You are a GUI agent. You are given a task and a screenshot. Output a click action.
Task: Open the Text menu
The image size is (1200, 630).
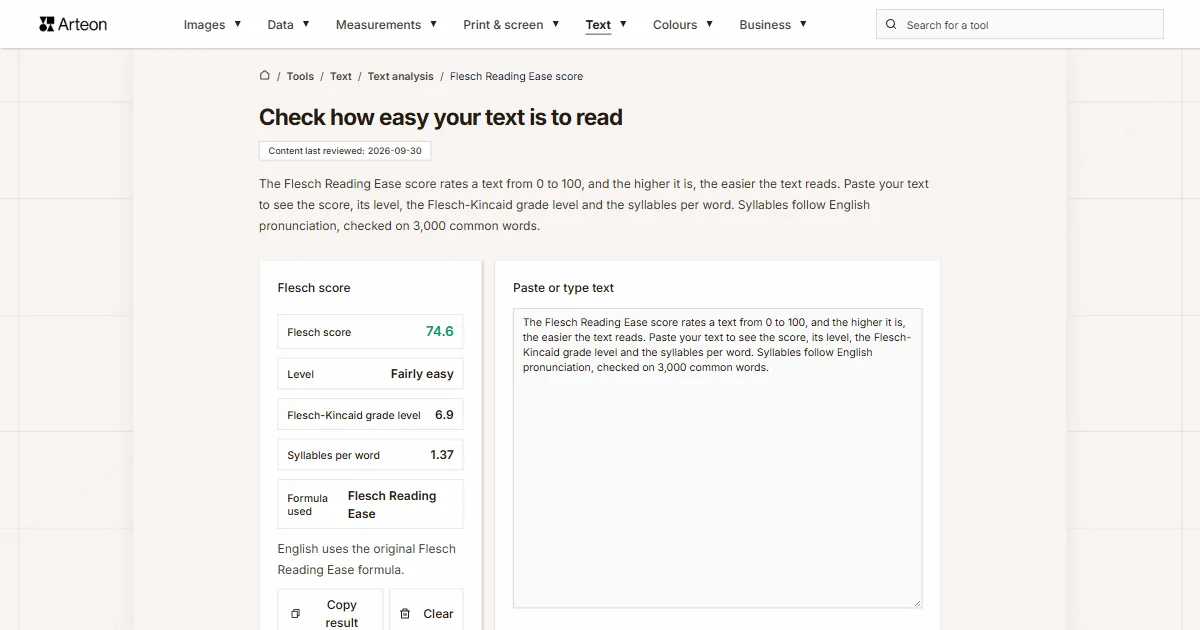pyautogui.click(x=598, y=24)
